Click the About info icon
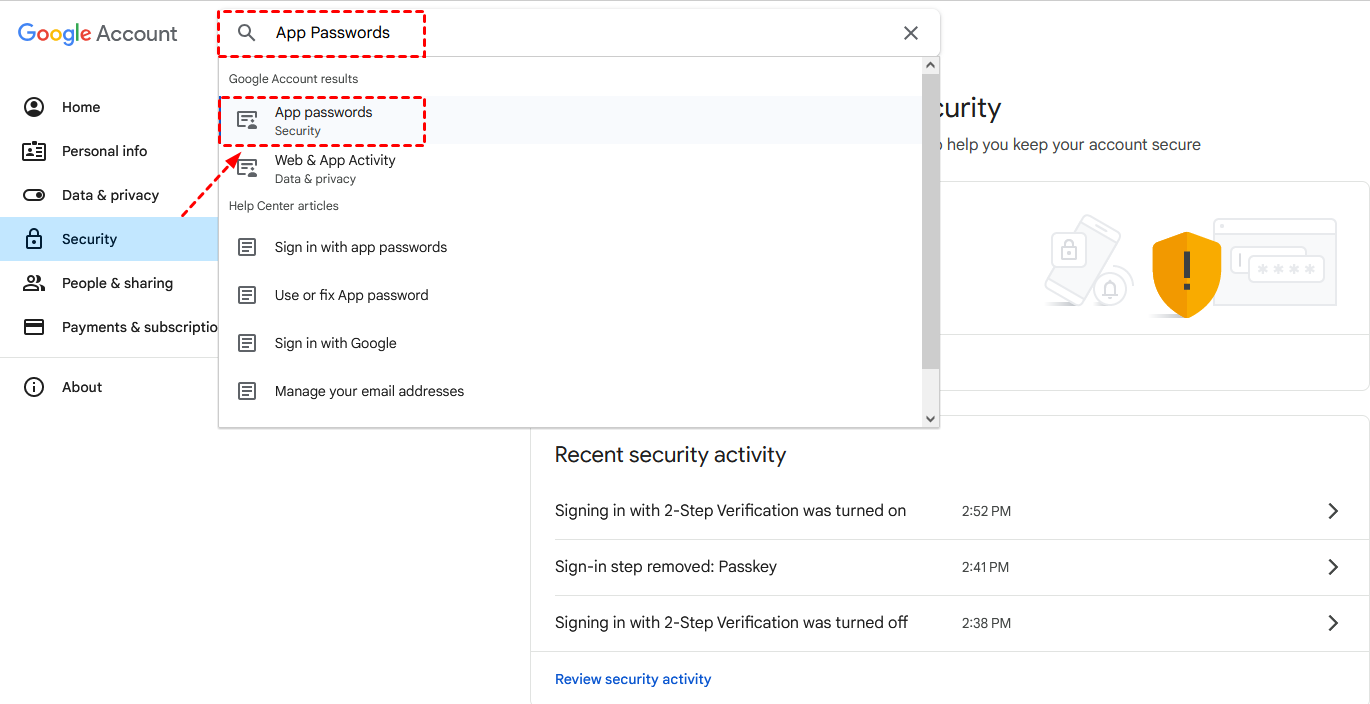The height and width of the screenshot is (704, 1370). click(x=34, y=387)
